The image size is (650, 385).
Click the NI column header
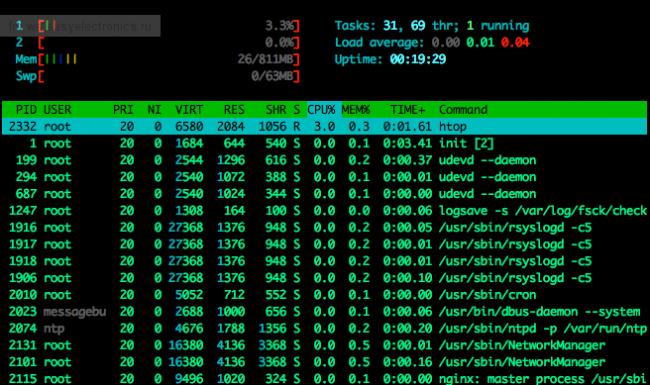(x=154, y=110)
